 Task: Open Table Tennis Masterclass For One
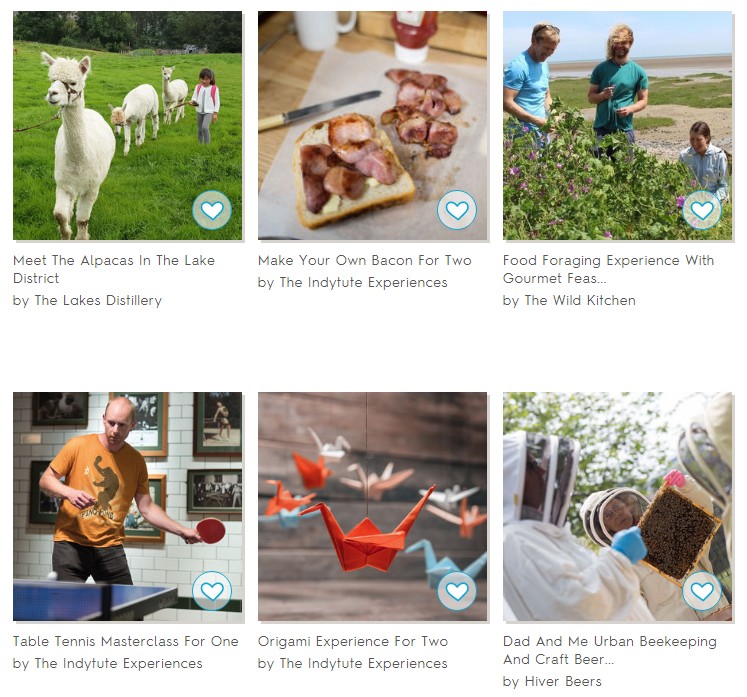pos(126,641)
